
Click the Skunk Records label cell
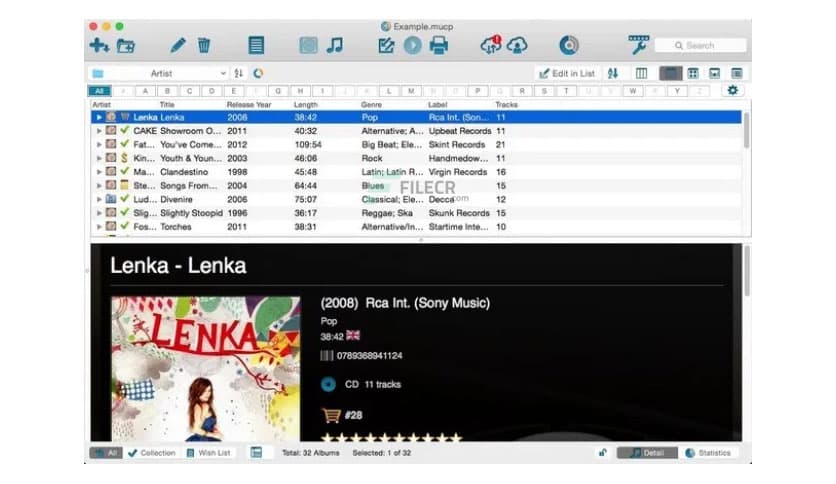[459, 213]
